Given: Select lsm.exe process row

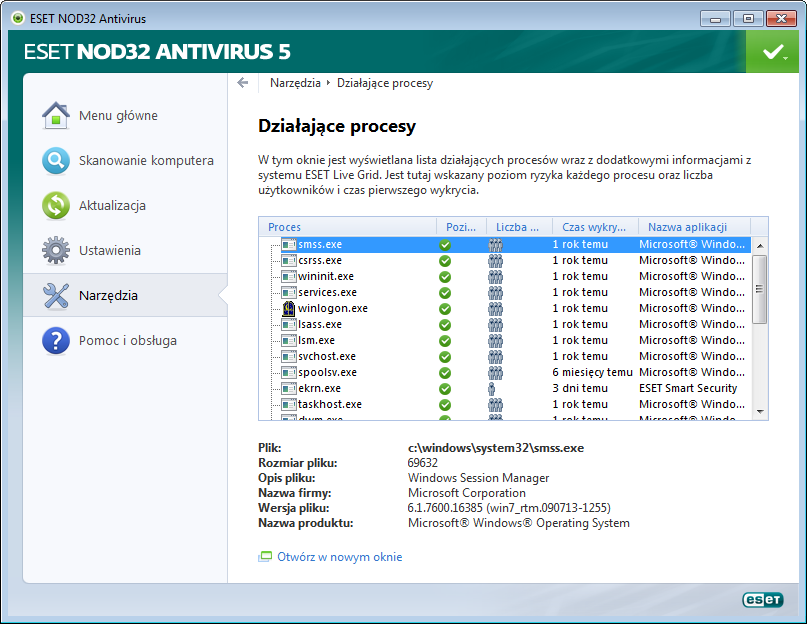Looking at the screenshot, I should 505,340.
